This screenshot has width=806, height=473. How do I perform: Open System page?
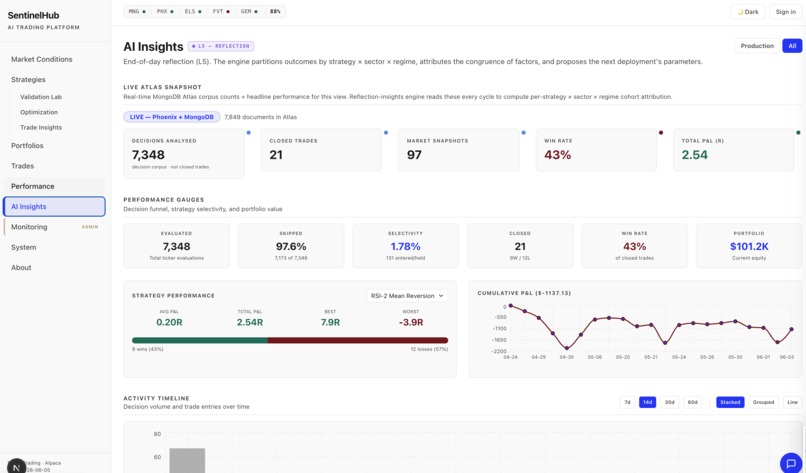[x=54, y=247]
